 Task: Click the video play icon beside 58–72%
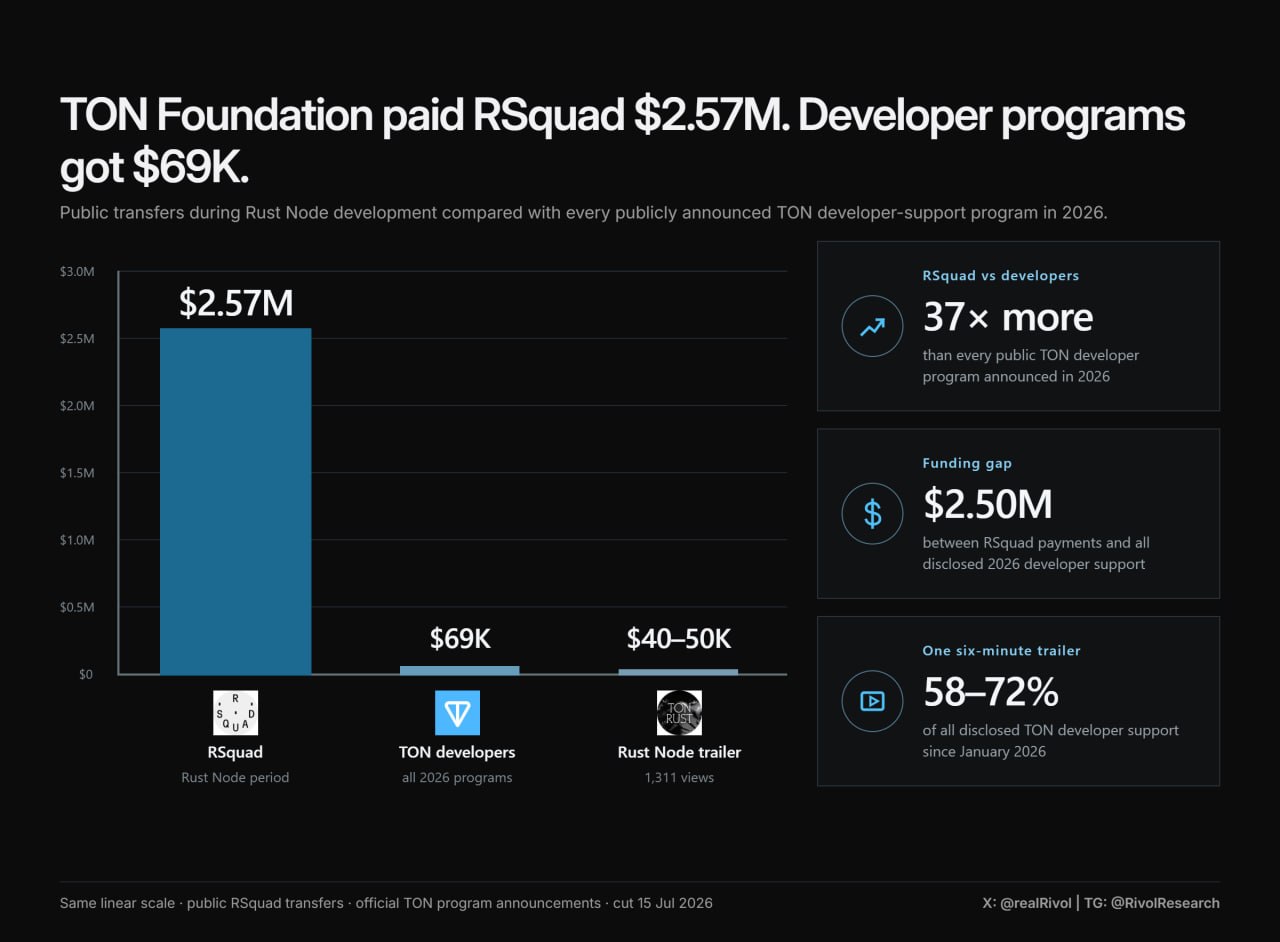[x=873, y=701]
